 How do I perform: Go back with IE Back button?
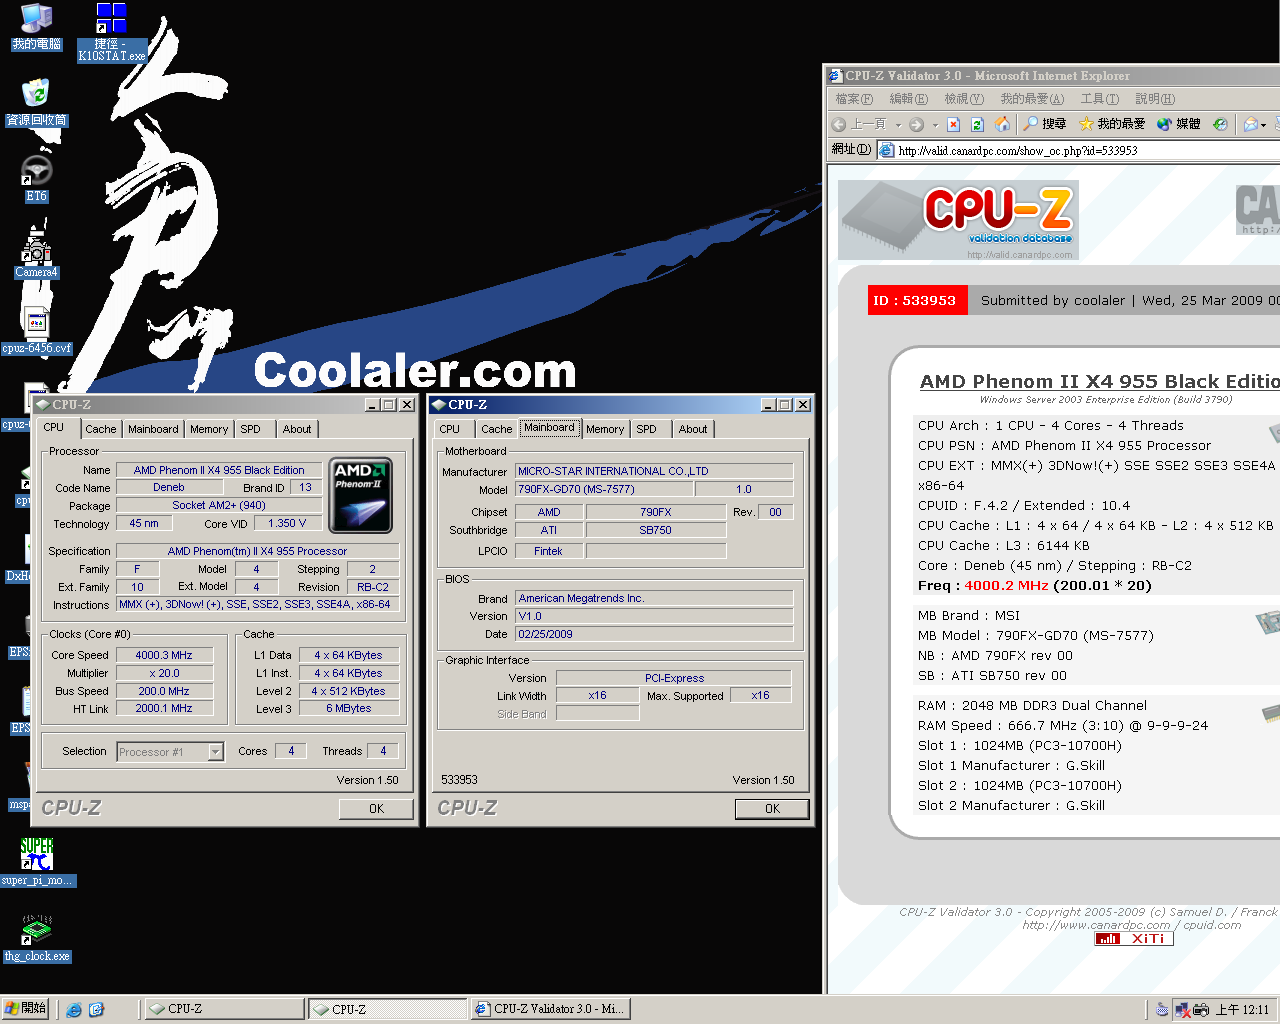[859, 124]
